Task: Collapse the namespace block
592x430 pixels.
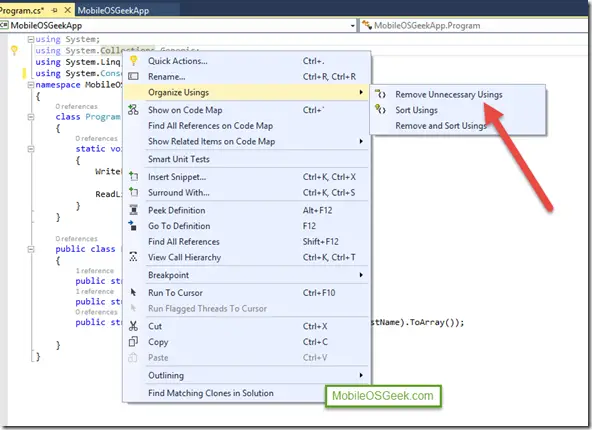Action: 31,85
